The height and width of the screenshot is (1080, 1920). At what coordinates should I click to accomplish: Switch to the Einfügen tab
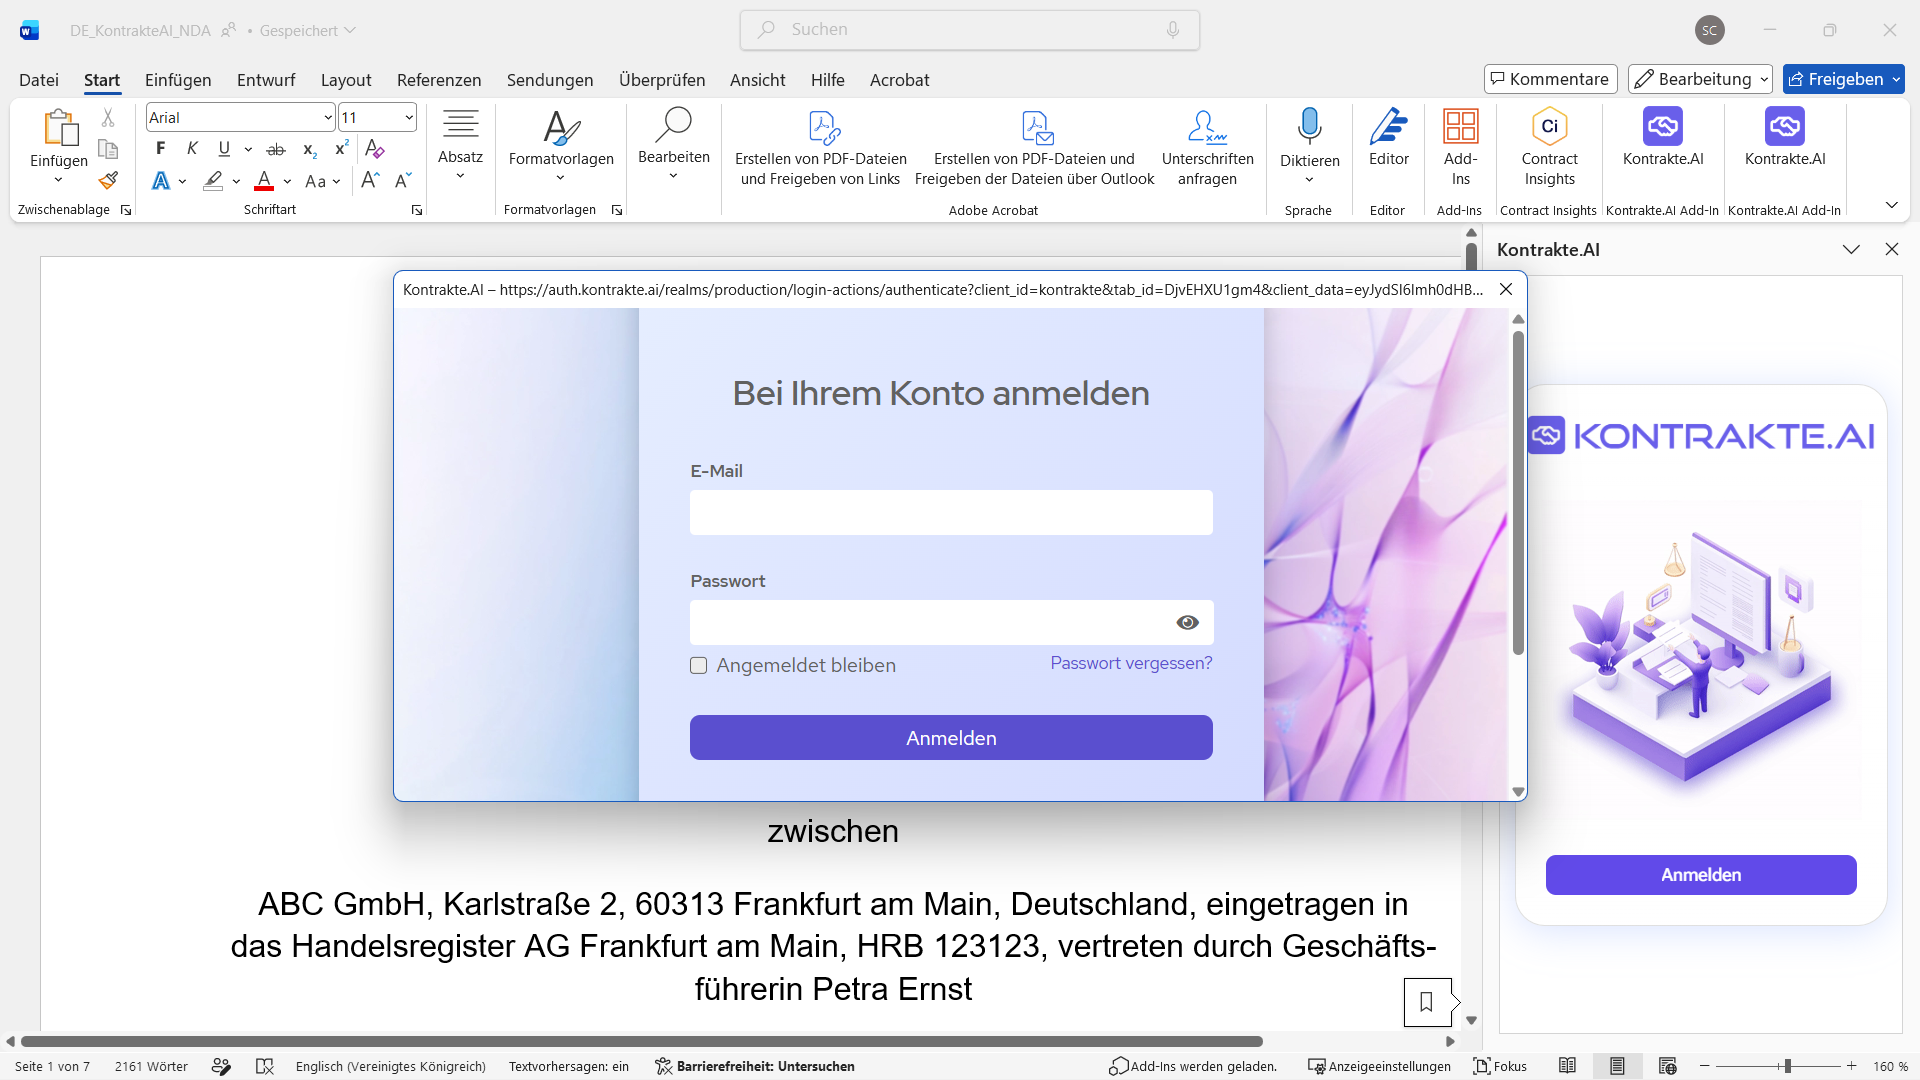click(x=178, y=80)
